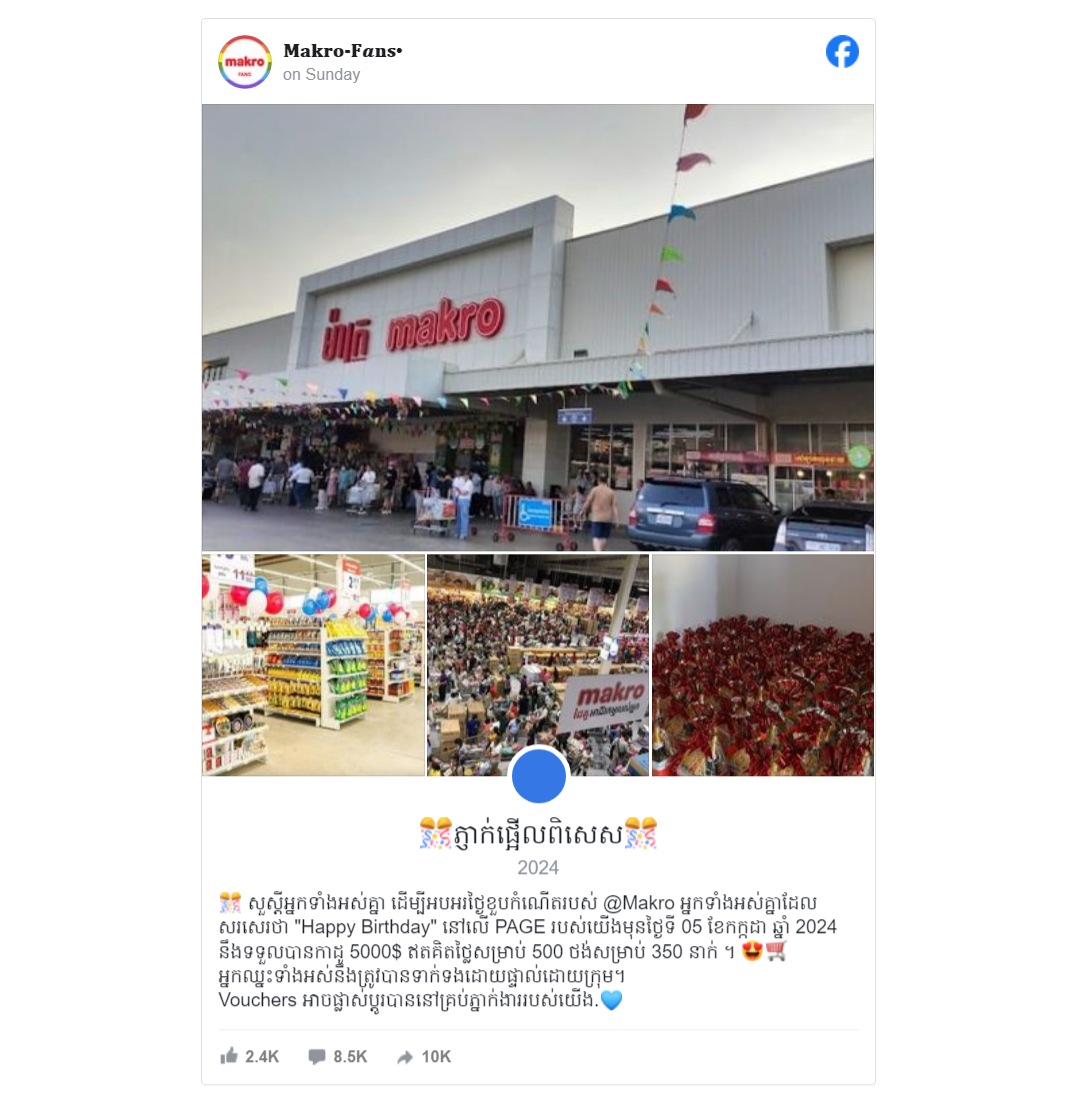
Task: Click the Makro Fans profile picture
Action: point(245,62)
